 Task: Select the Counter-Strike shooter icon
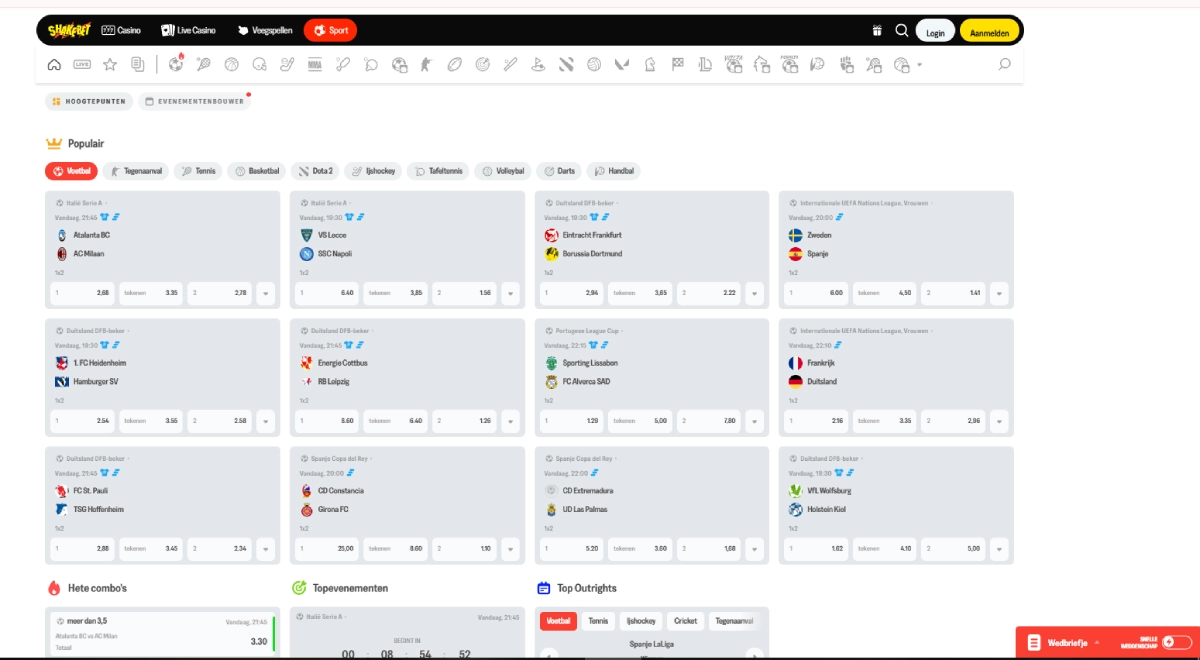click(426, 64)
